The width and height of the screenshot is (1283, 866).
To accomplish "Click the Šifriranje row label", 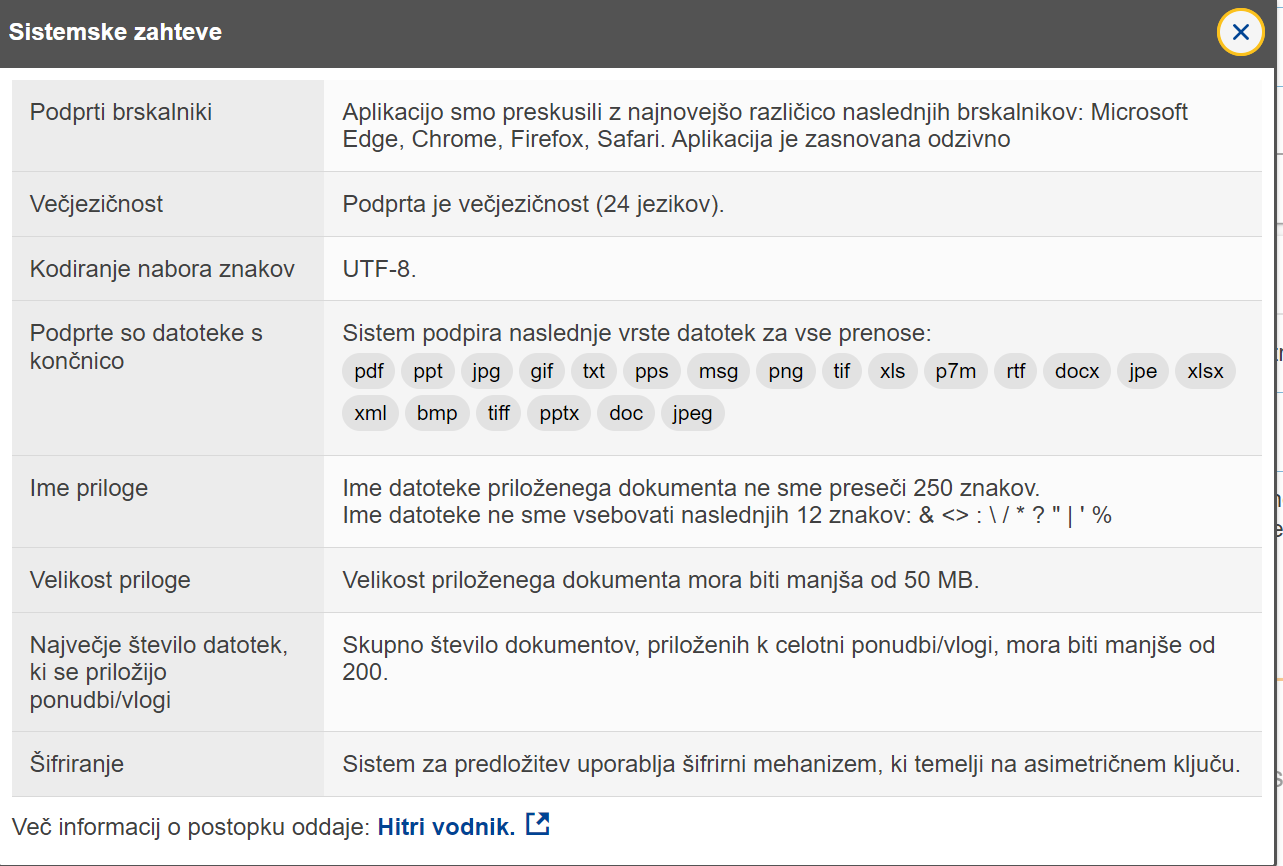I will pyautogui.click(x=77, y=764).
